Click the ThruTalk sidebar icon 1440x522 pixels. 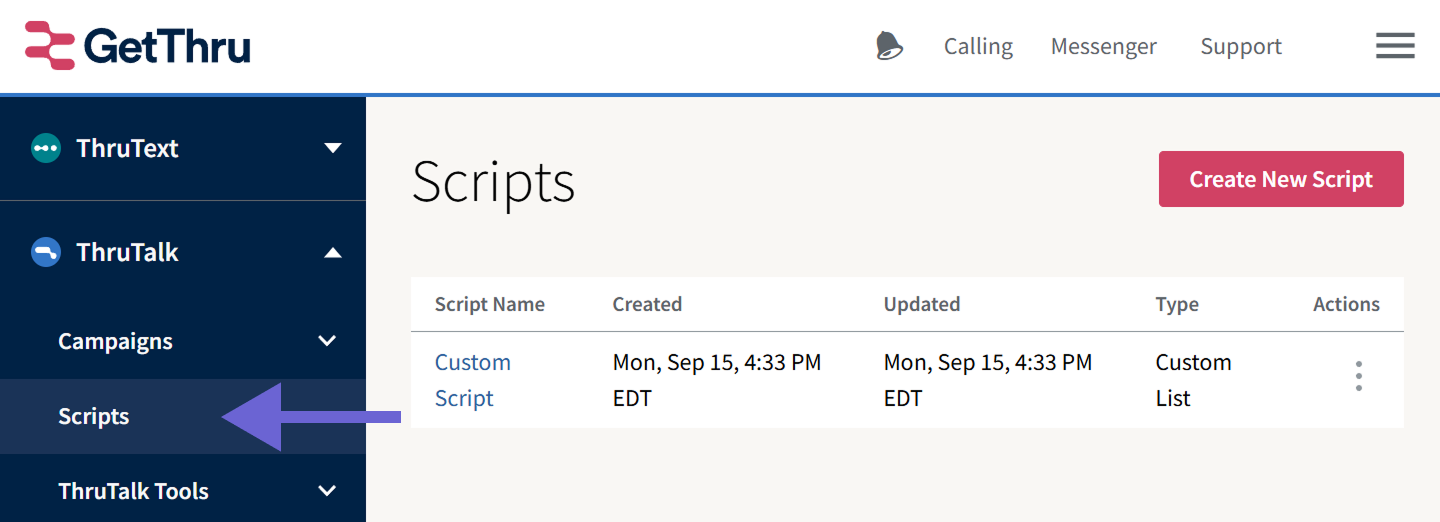coord(46,252)
